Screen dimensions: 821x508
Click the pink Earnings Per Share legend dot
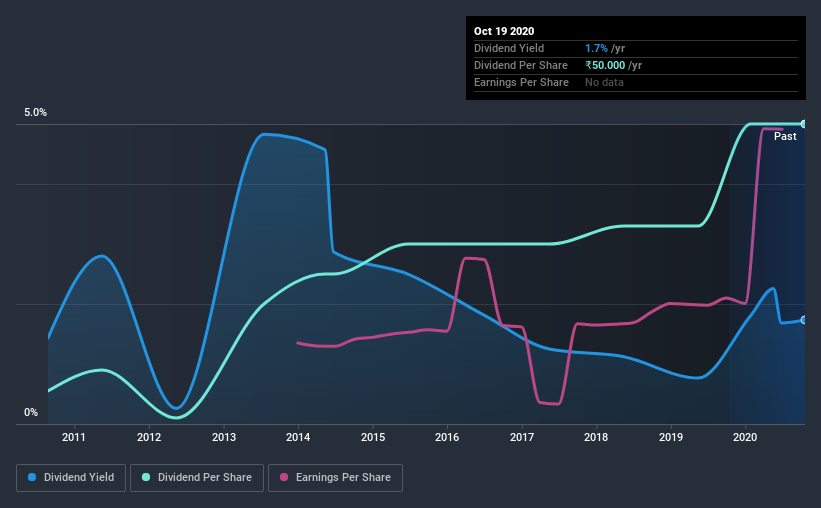coord(284,477)
